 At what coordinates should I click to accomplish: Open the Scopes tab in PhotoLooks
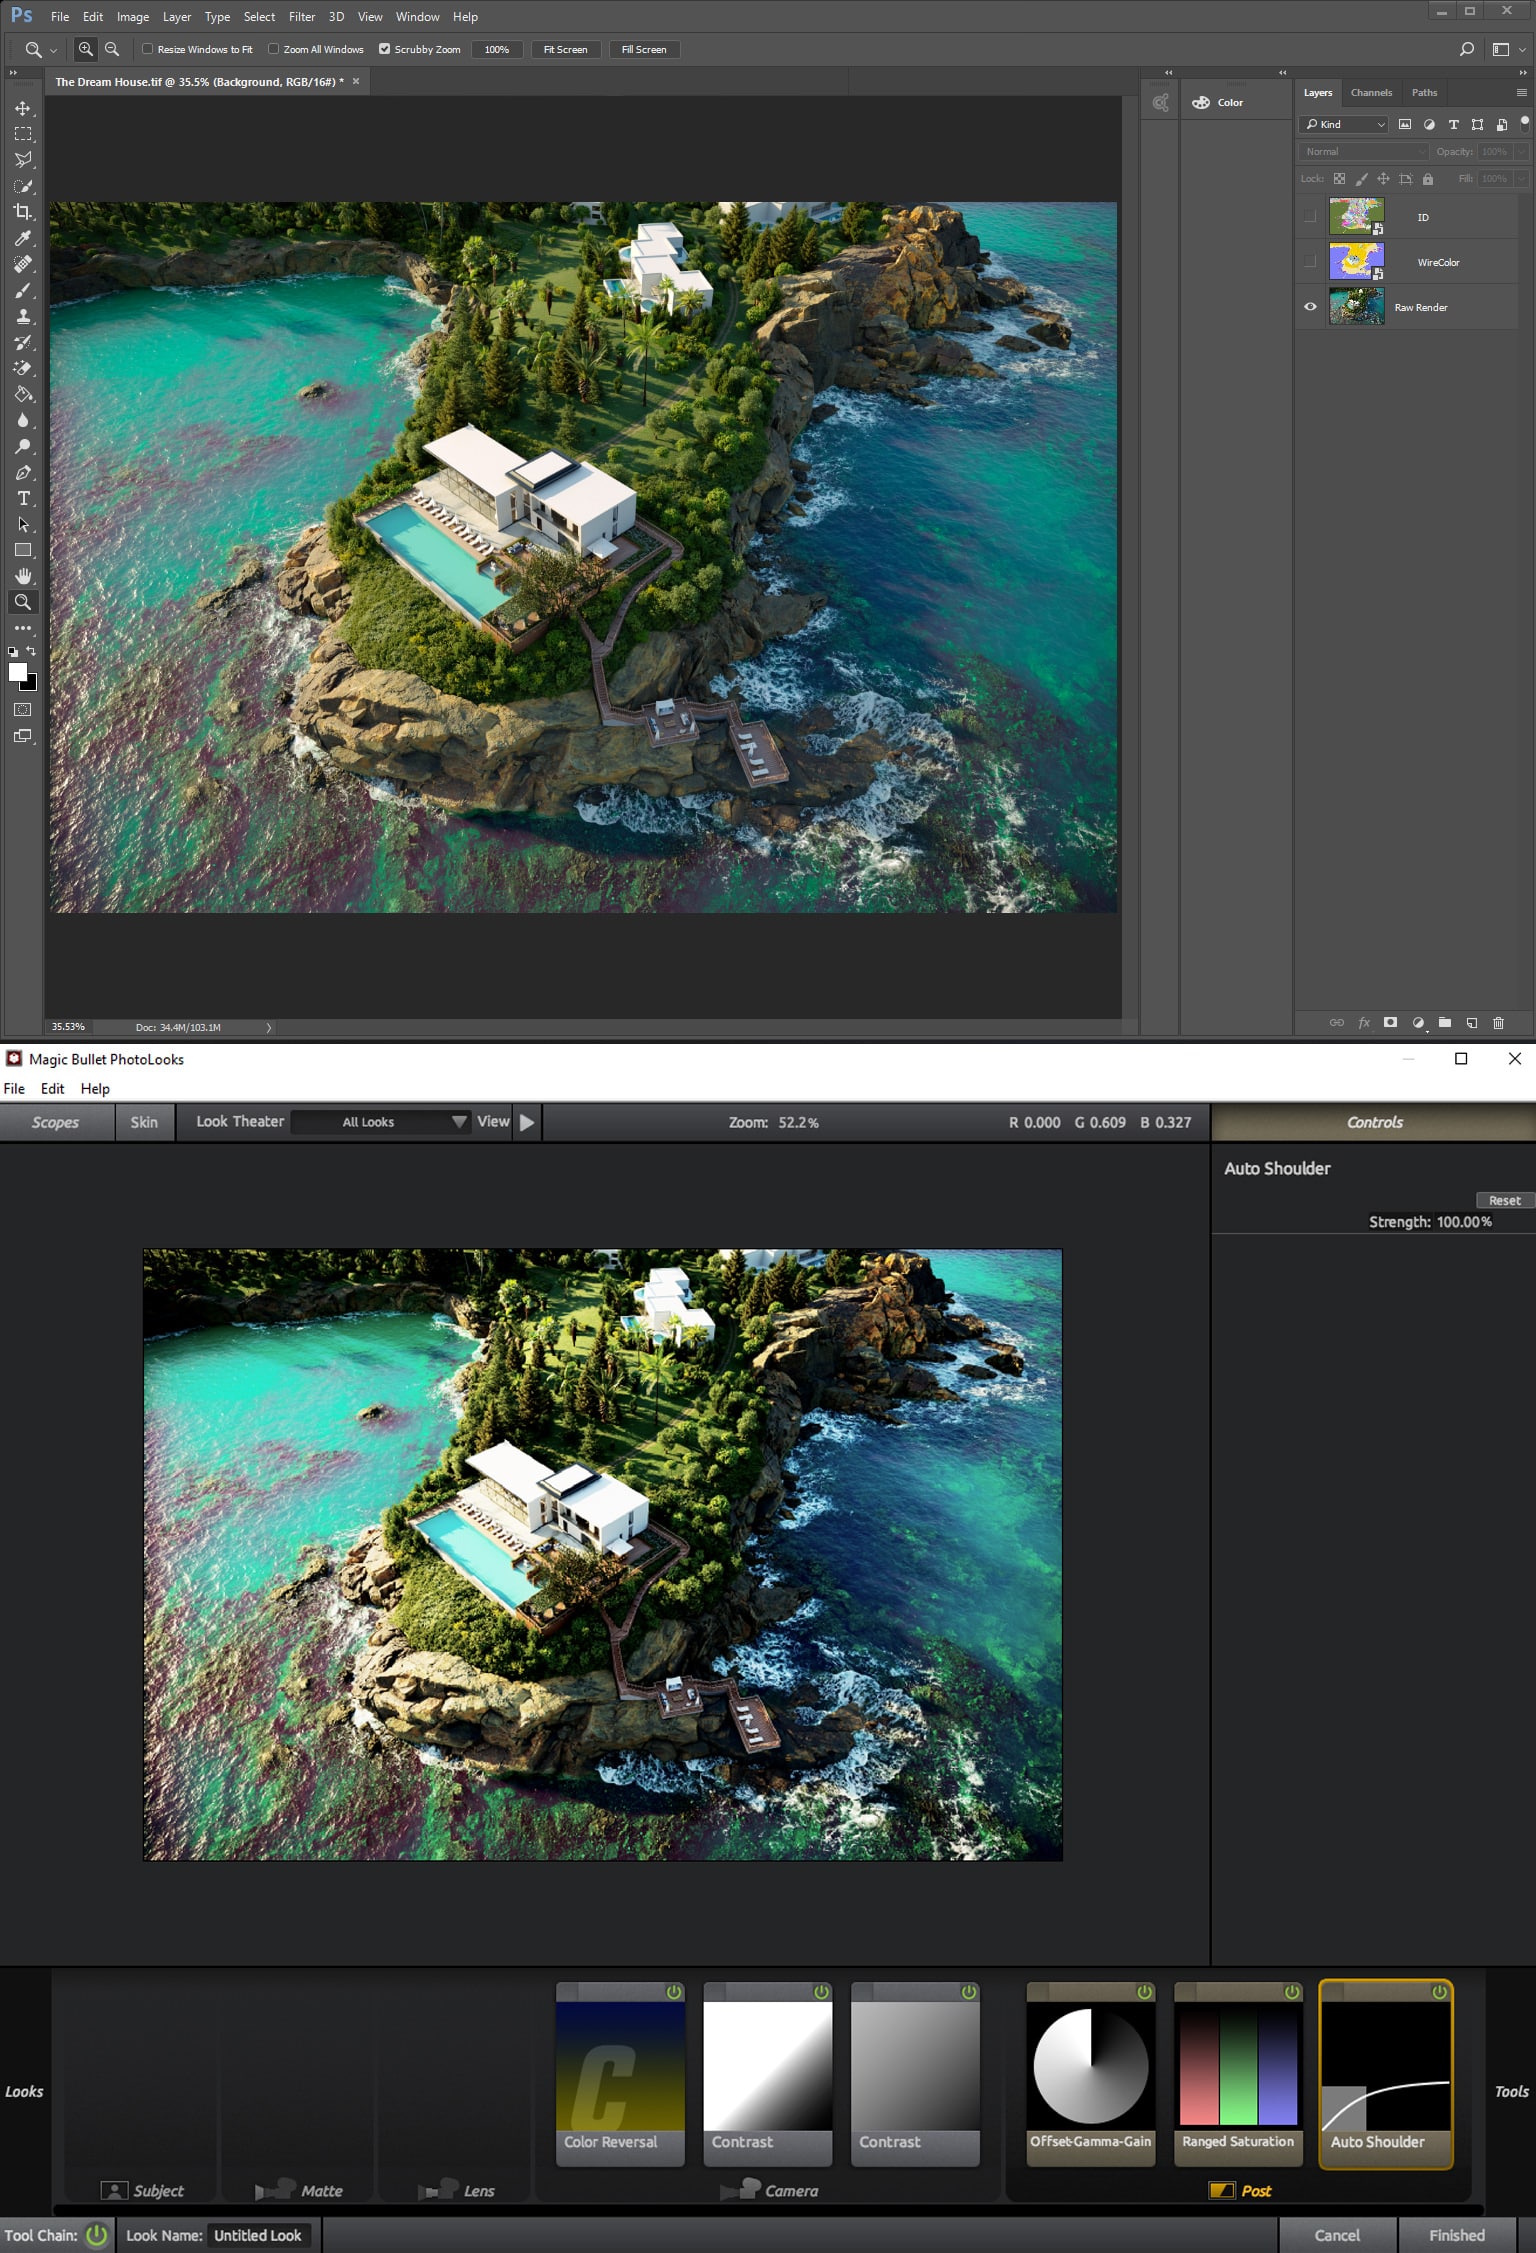(55, 1122)
